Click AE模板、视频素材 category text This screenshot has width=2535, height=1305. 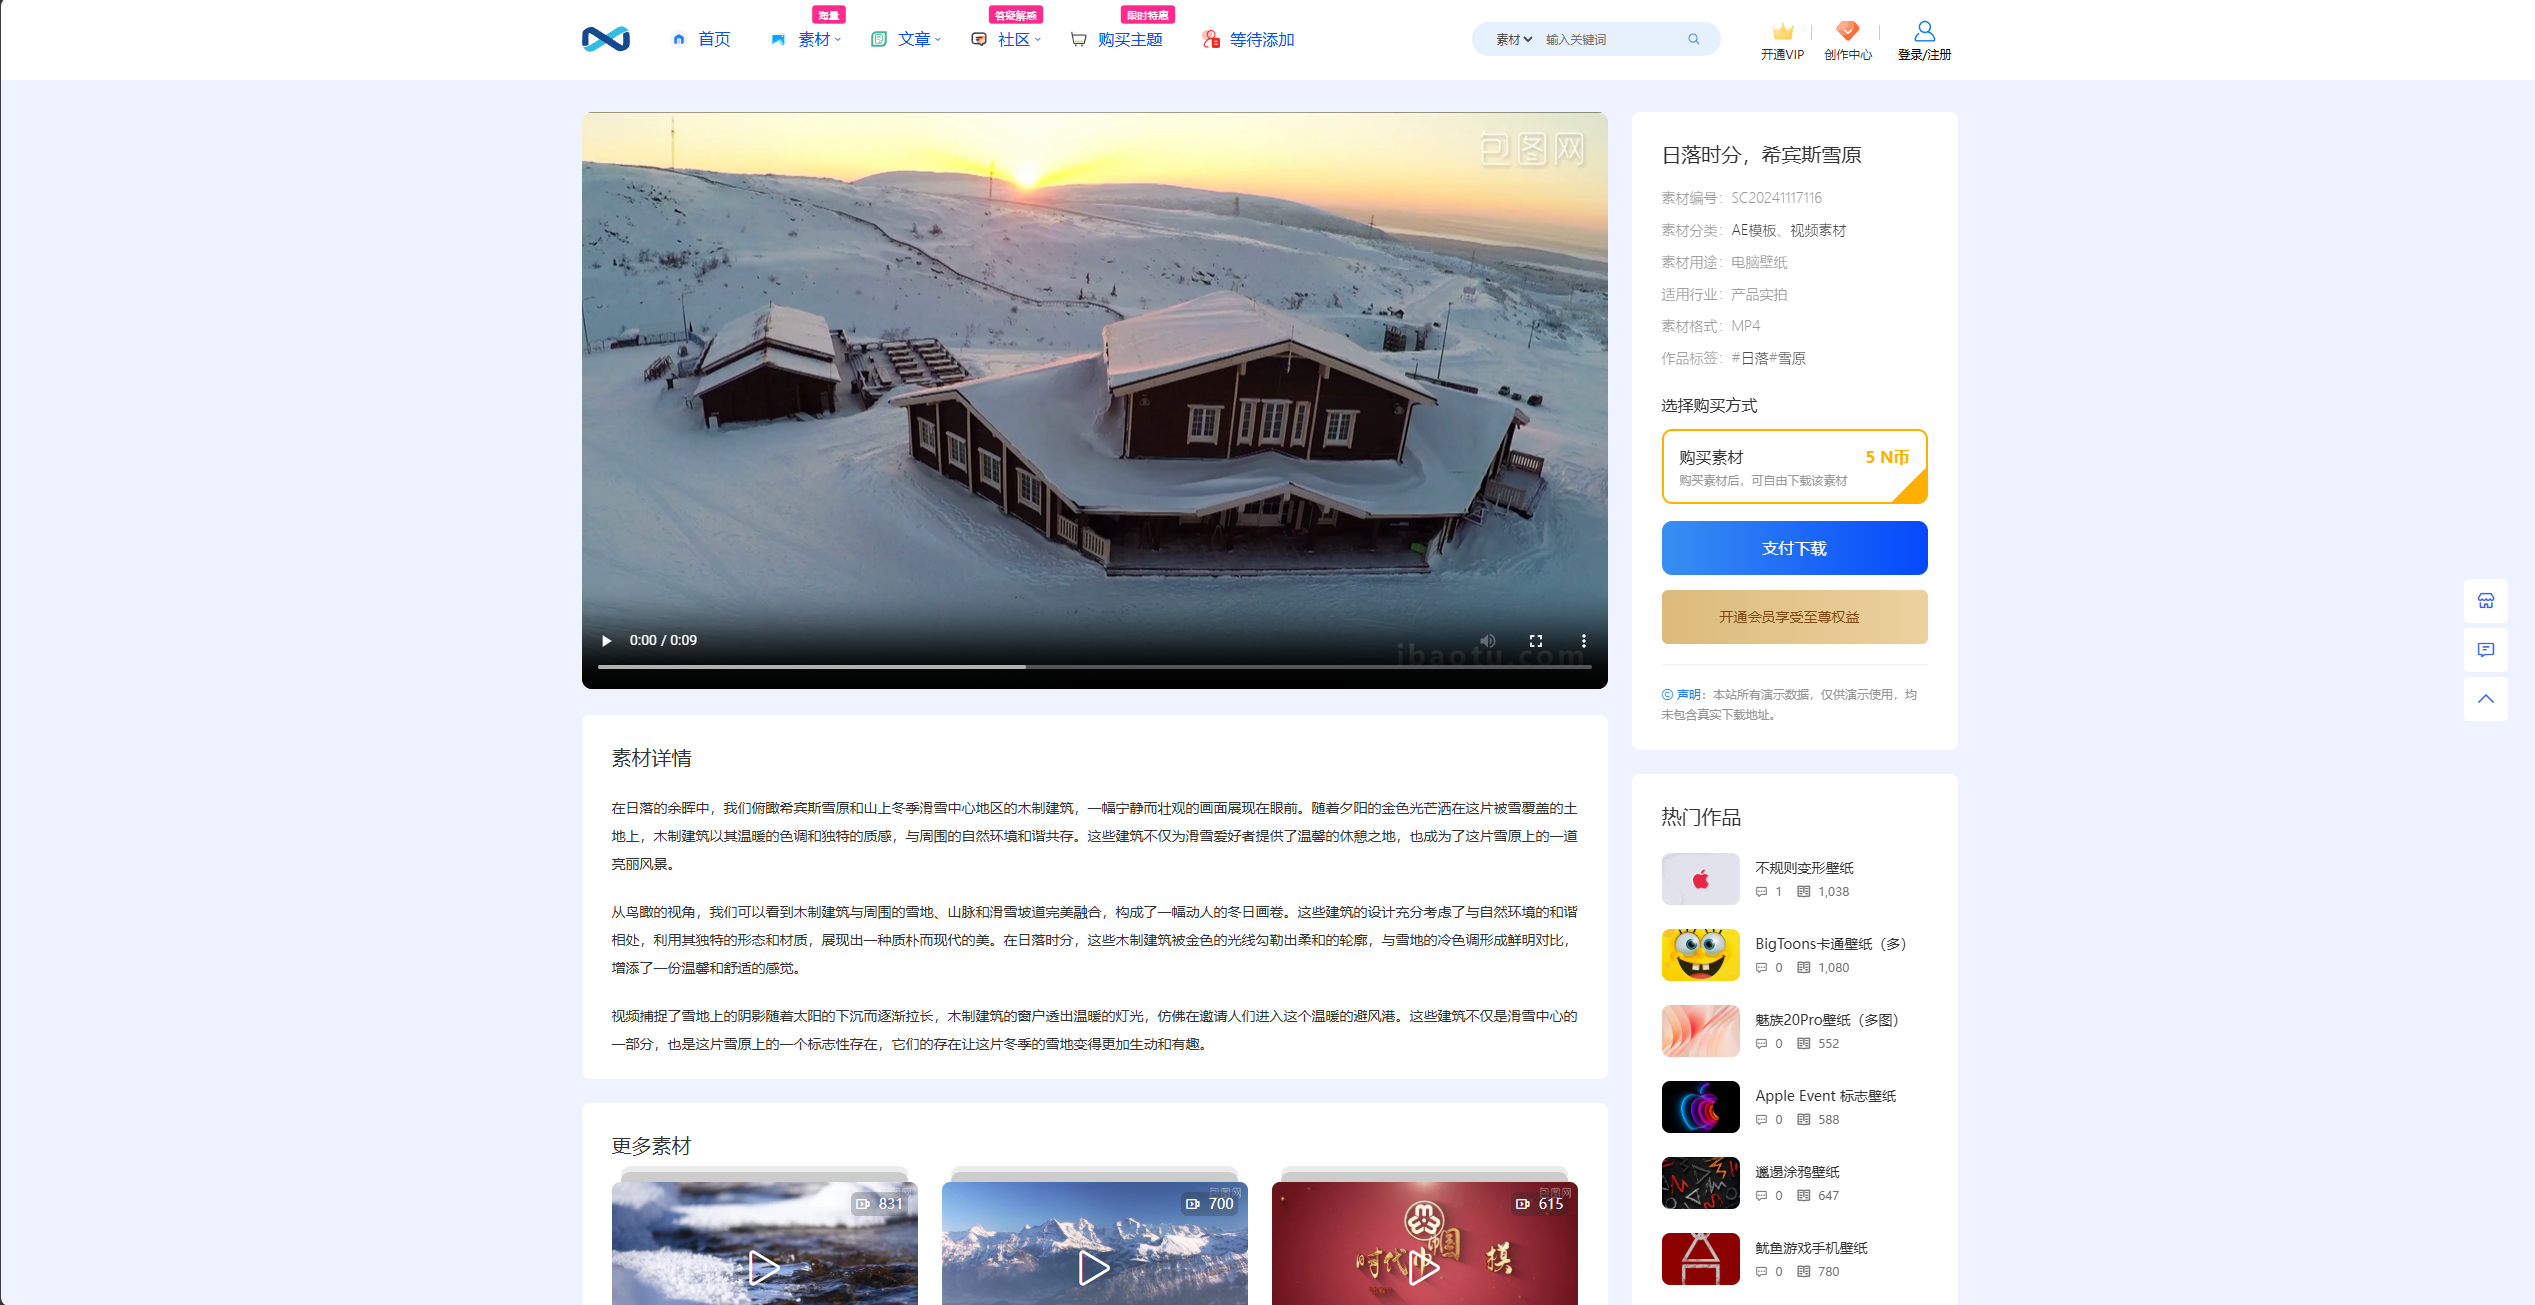tap(1788, 230)
